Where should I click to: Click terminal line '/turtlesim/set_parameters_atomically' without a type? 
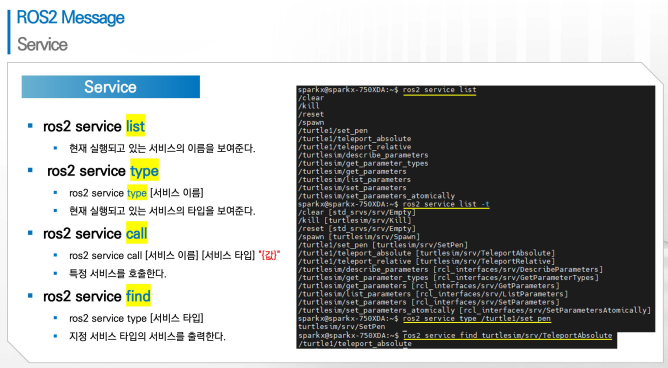tap(376, 196)
